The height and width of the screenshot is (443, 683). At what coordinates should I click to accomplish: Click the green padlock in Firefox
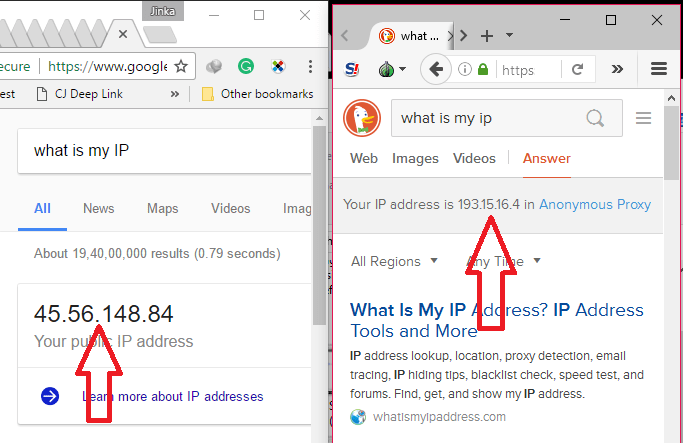pyautogui.click(x=483, y=69)
